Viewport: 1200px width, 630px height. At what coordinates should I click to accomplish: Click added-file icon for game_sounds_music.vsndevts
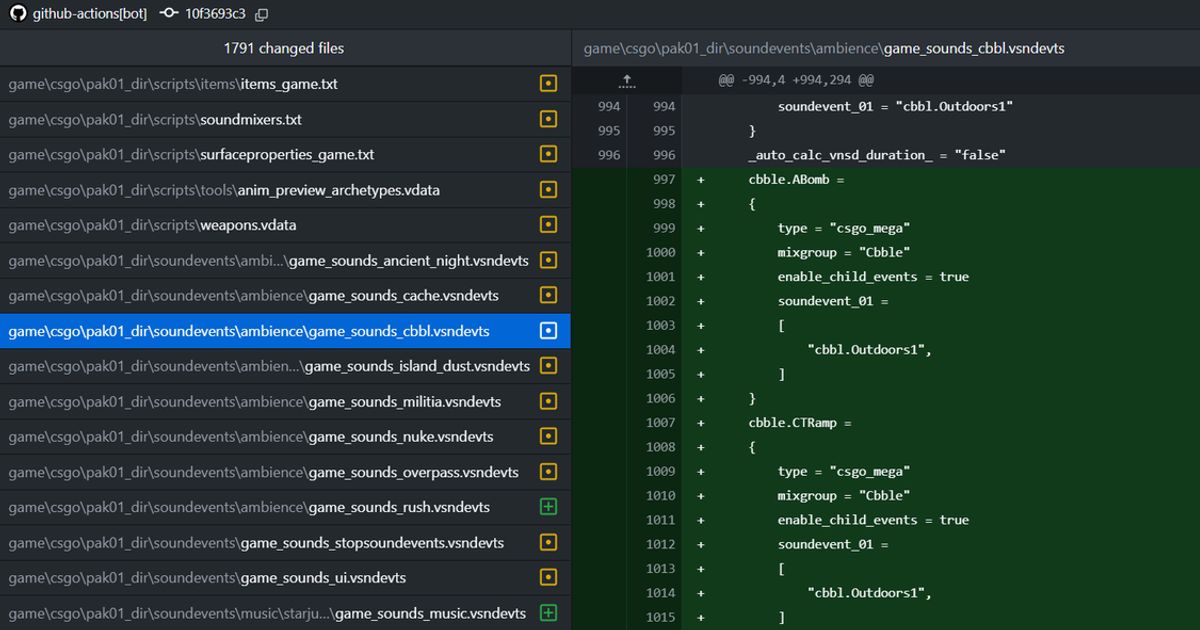pos(548,613)
